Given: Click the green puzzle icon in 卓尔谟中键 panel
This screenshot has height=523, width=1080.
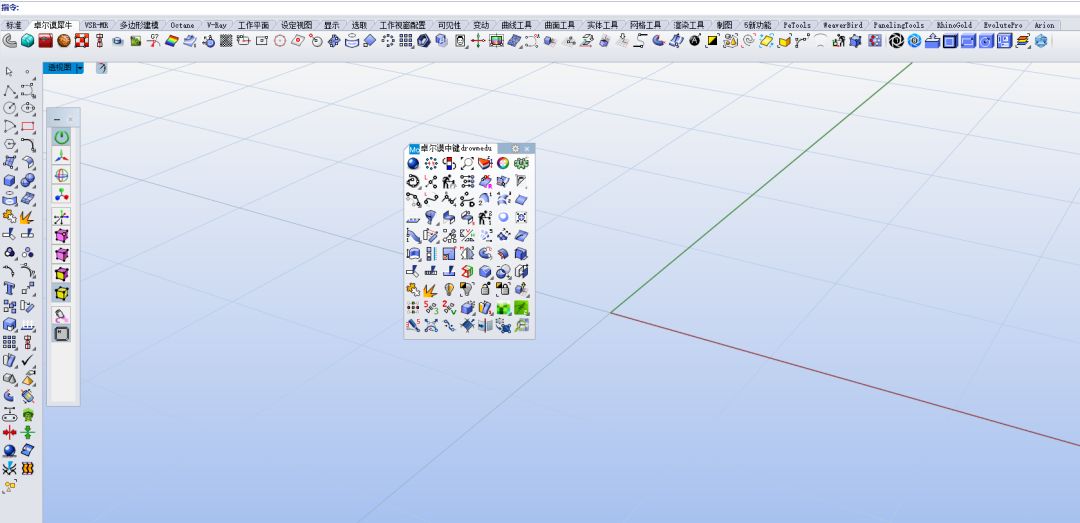Looking at the screenshot, I should tap(521, 163).
